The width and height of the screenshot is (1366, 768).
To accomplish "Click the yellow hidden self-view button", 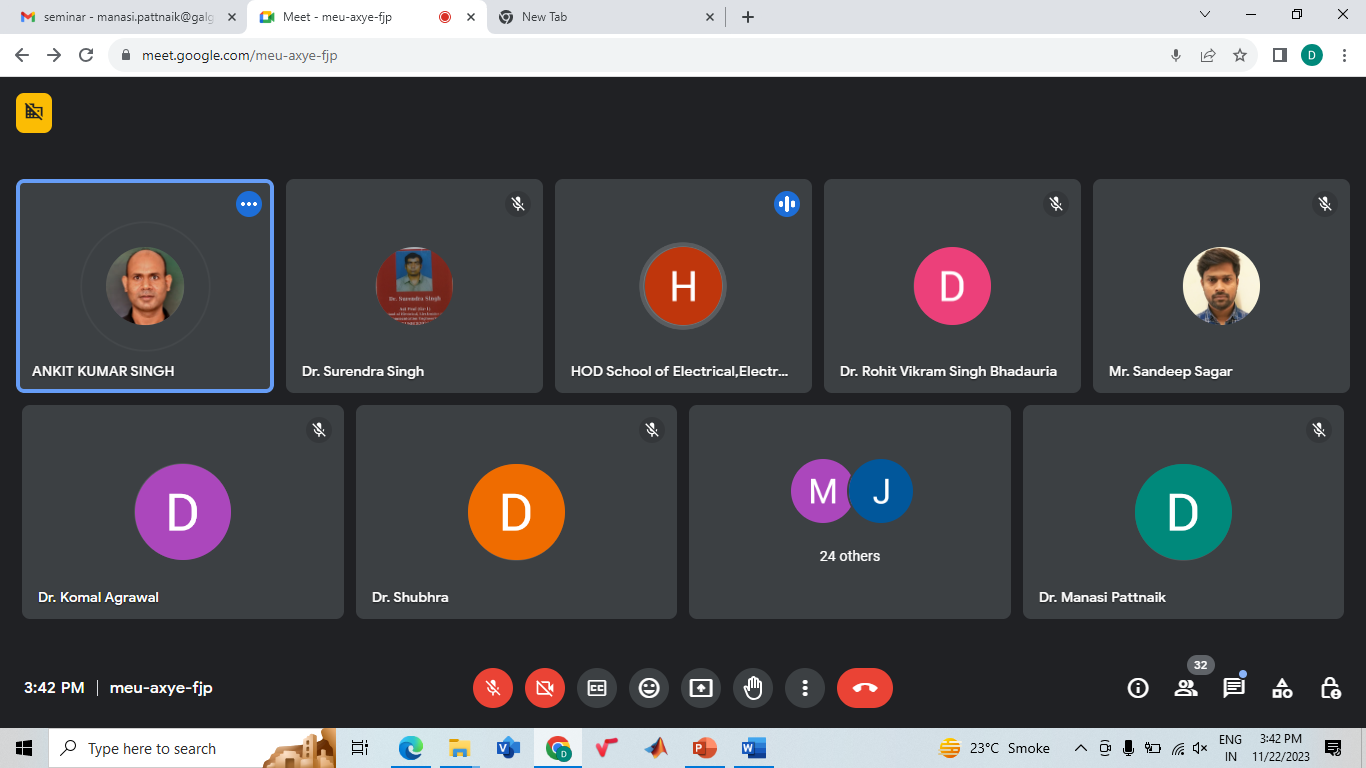I will click(34, 112).
